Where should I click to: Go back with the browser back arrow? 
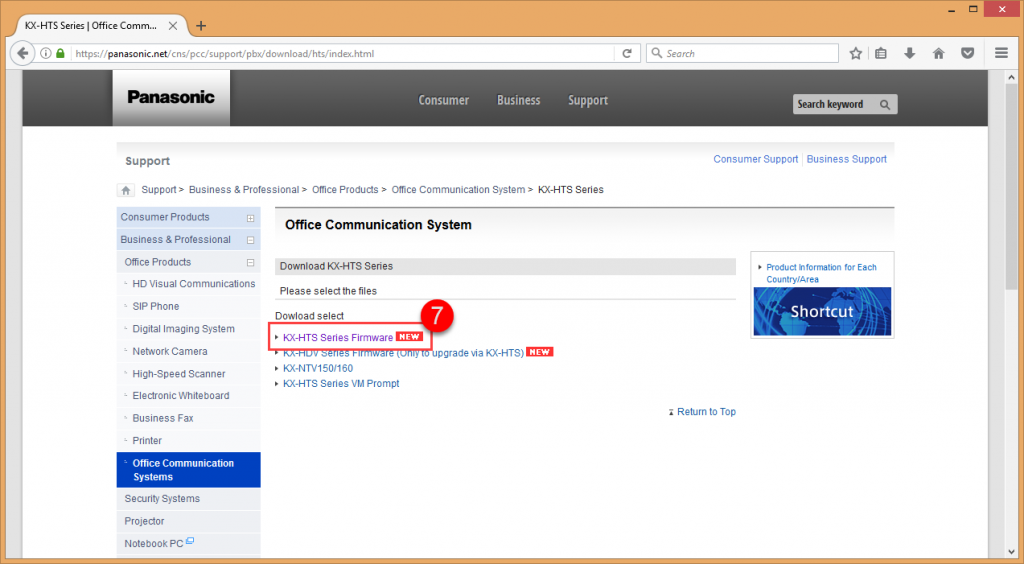[22, 54]
